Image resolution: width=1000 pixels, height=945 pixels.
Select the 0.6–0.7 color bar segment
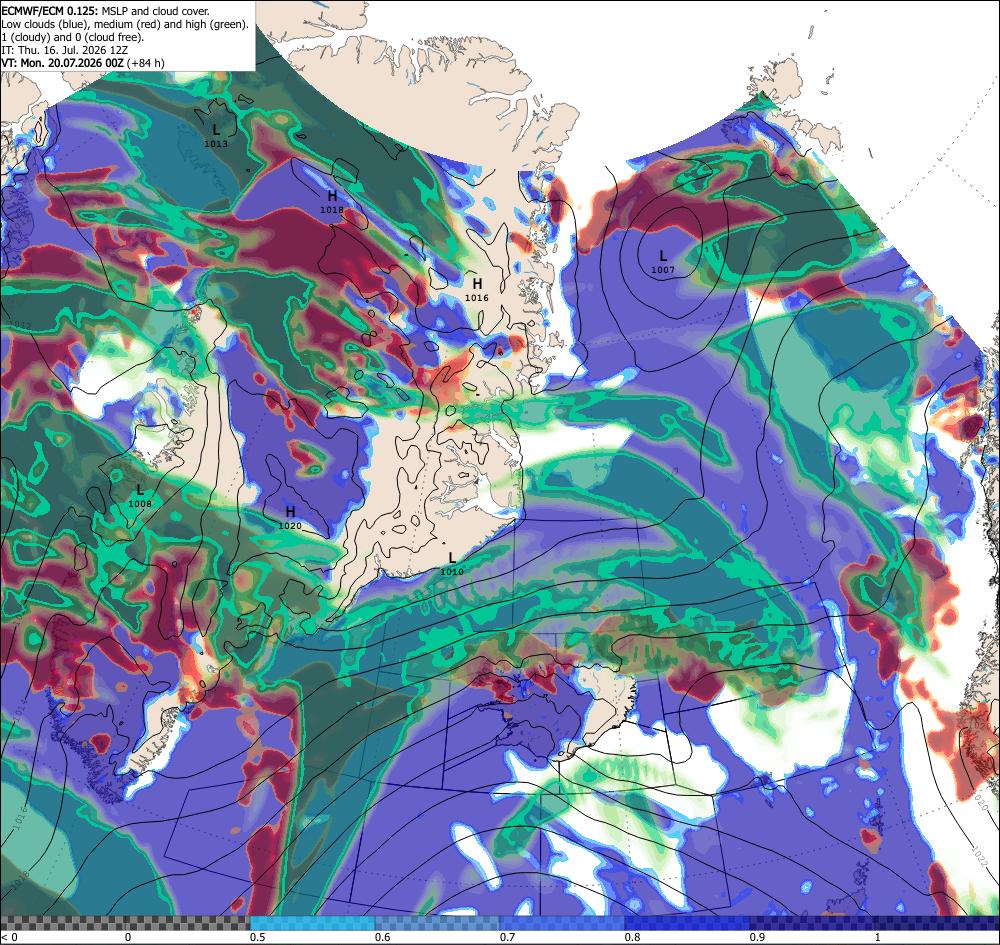pyautogui.click(x=438, y=923)
